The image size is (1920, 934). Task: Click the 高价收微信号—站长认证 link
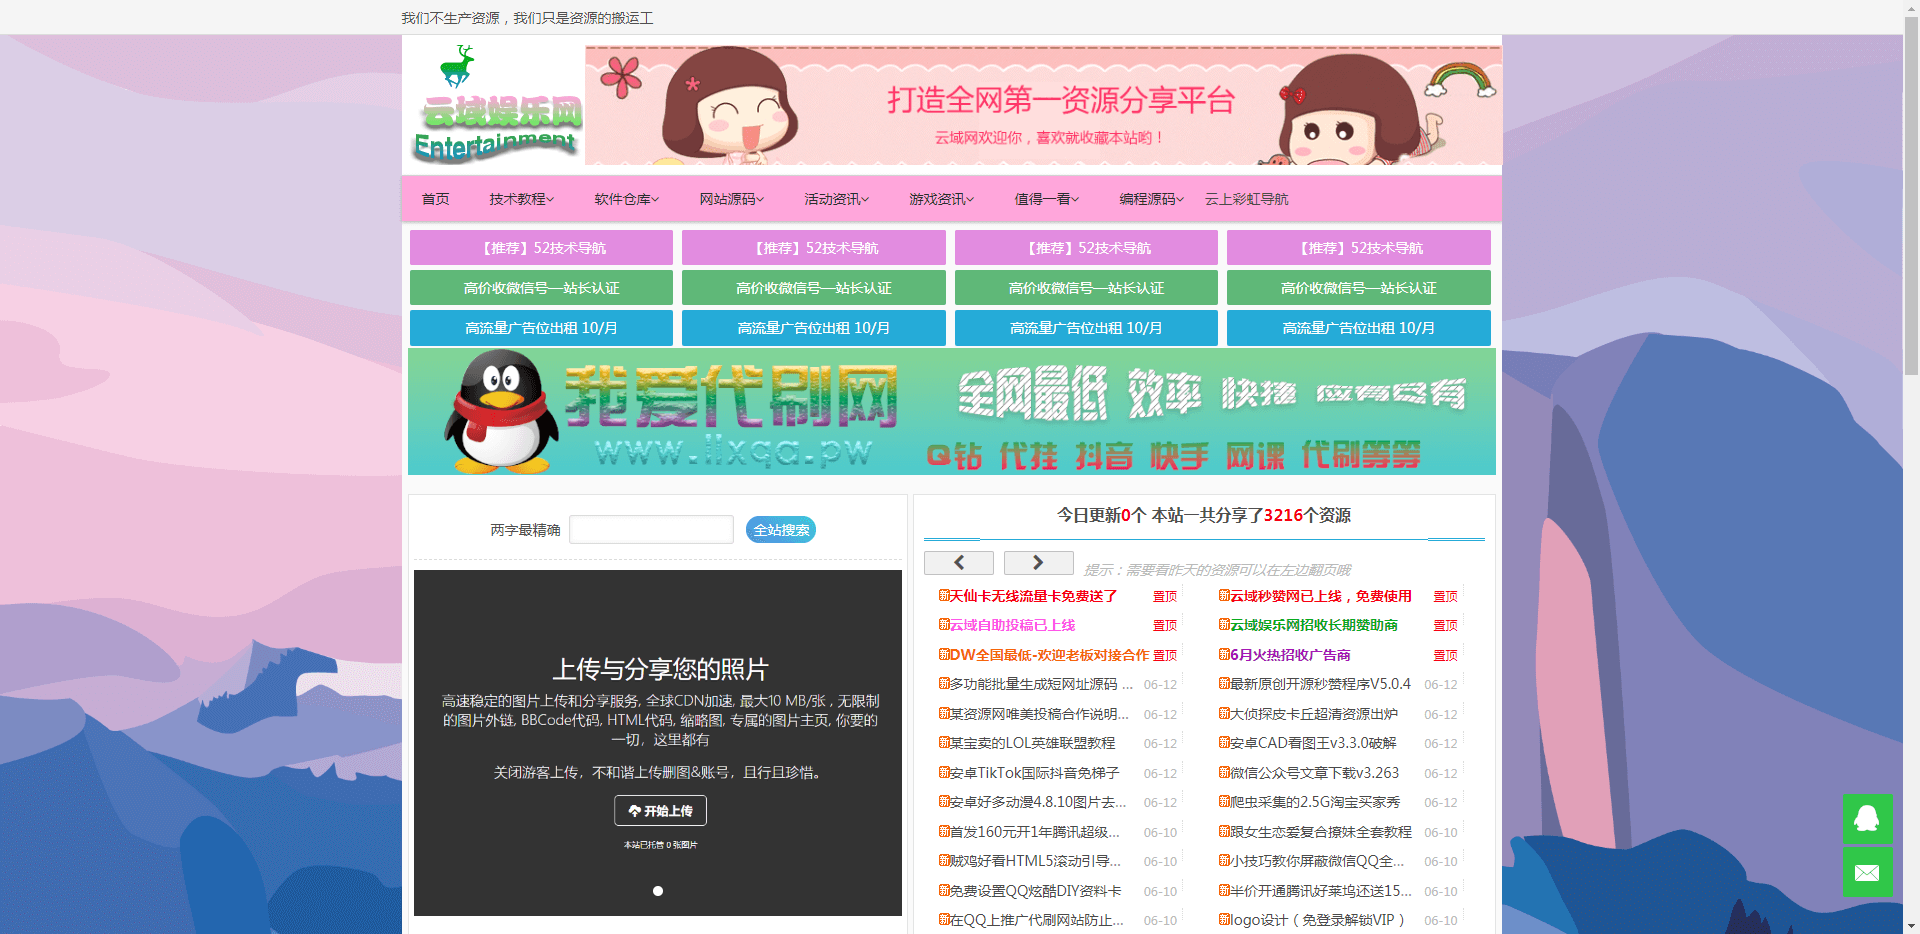[540, 287]
